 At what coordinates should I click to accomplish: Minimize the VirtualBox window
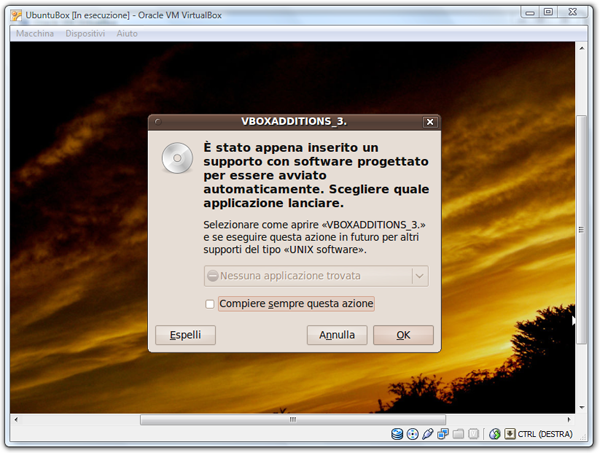530,13
